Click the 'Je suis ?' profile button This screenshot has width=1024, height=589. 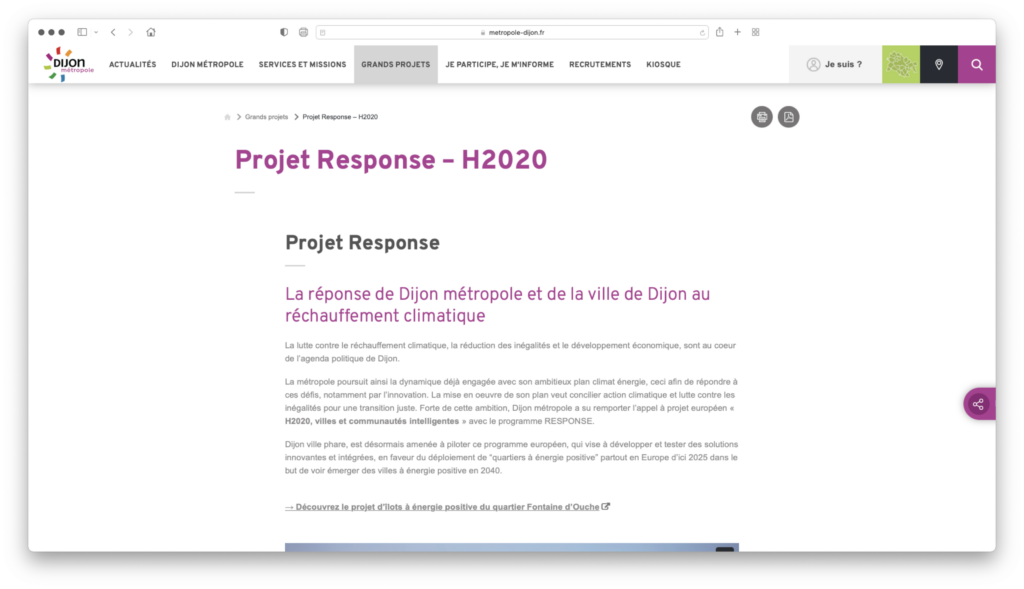coord(835,64)
